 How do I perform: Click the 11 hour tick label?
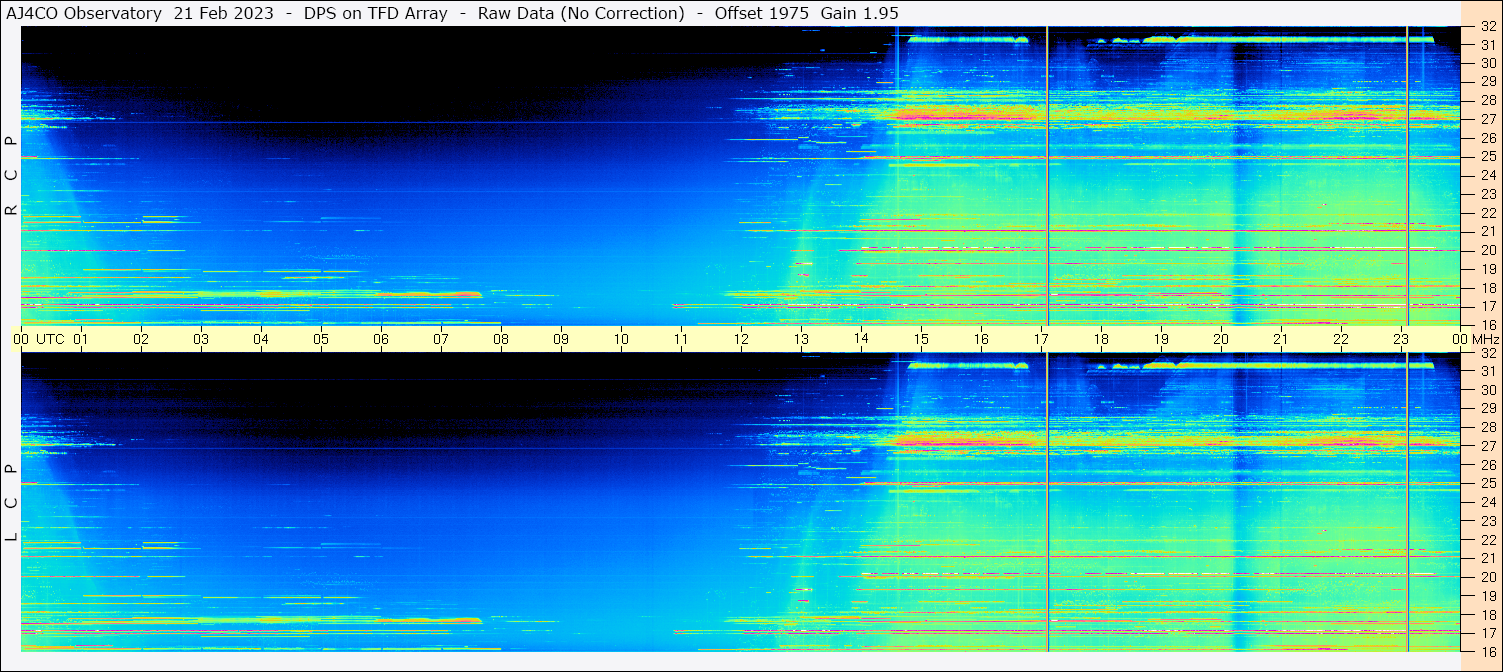(x=681, y=339)
